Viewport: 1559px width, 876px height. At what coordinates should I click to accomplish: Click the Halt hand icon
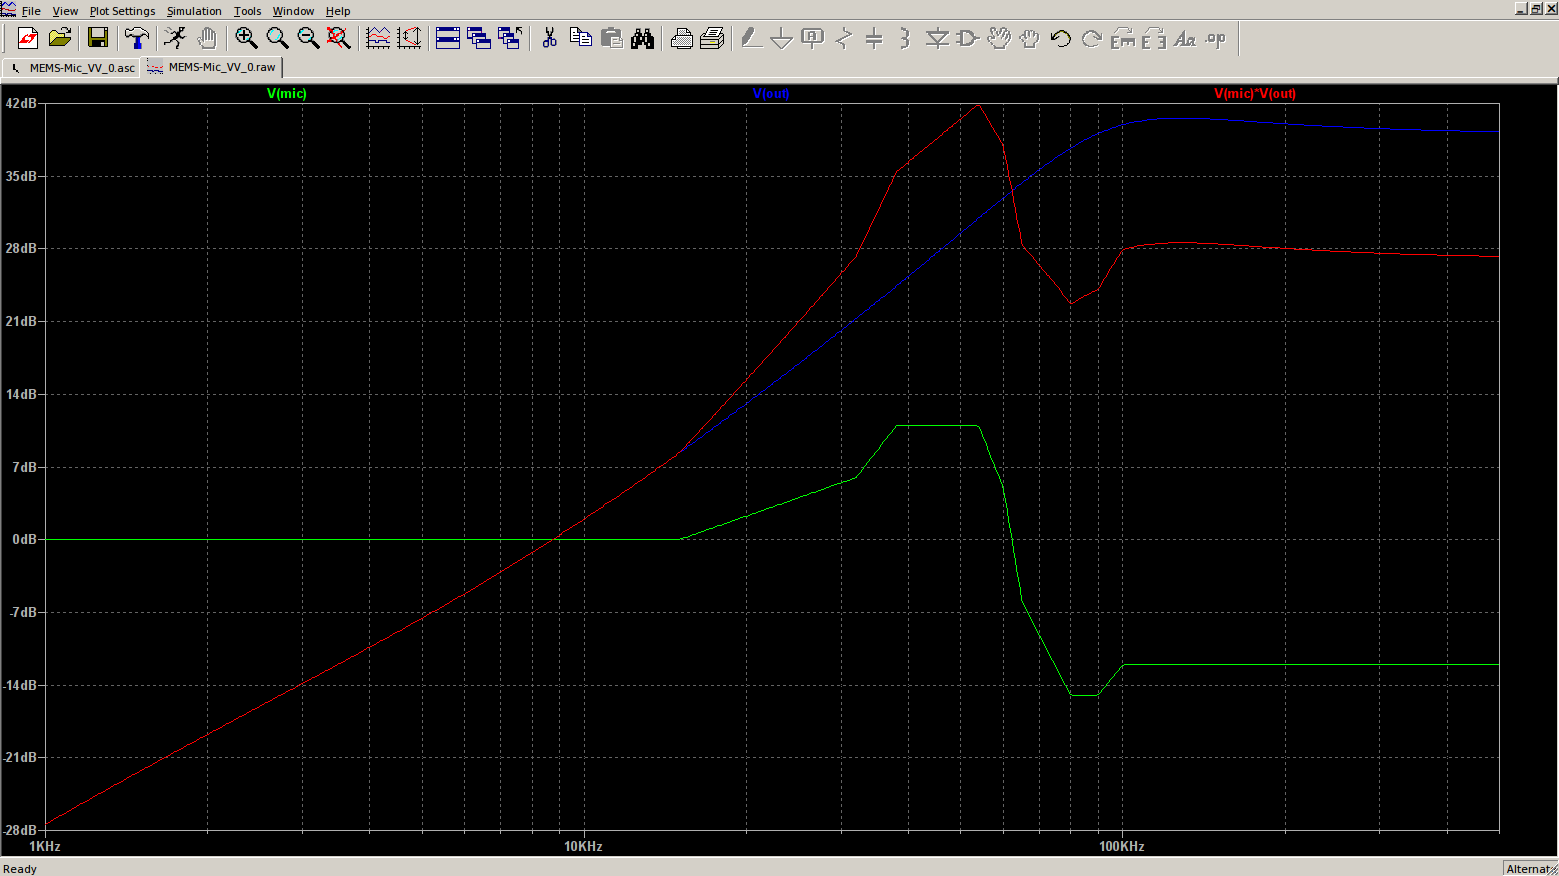point(206,38)
